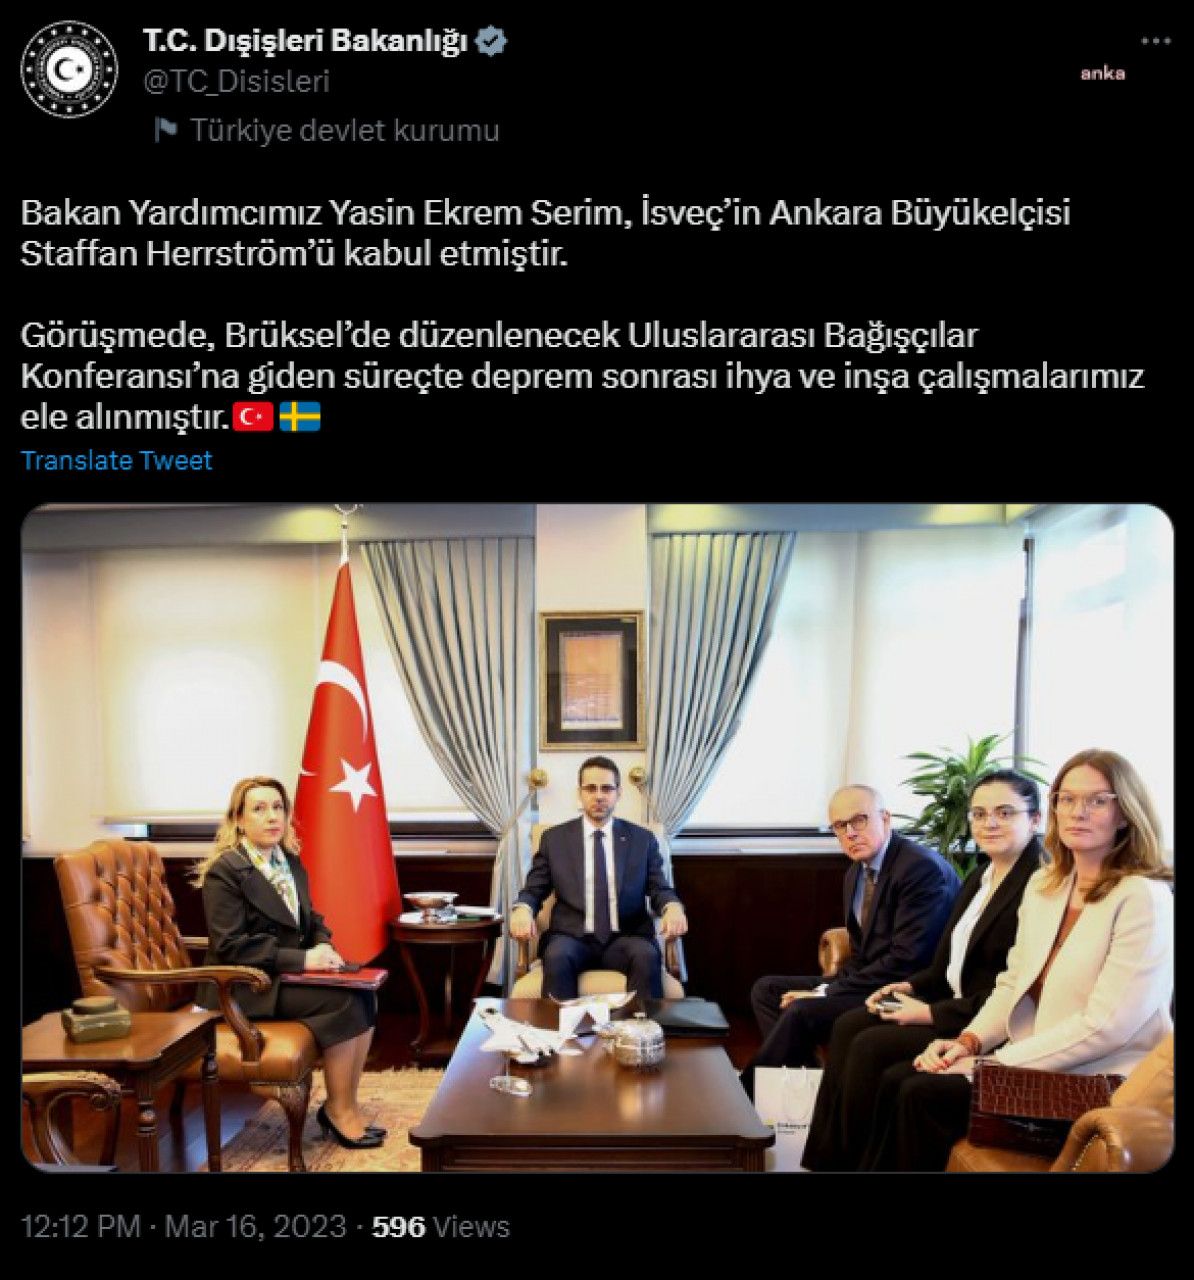Click the flag icon for state institution label
1194x1280 pixels.
tap(166, 130)
